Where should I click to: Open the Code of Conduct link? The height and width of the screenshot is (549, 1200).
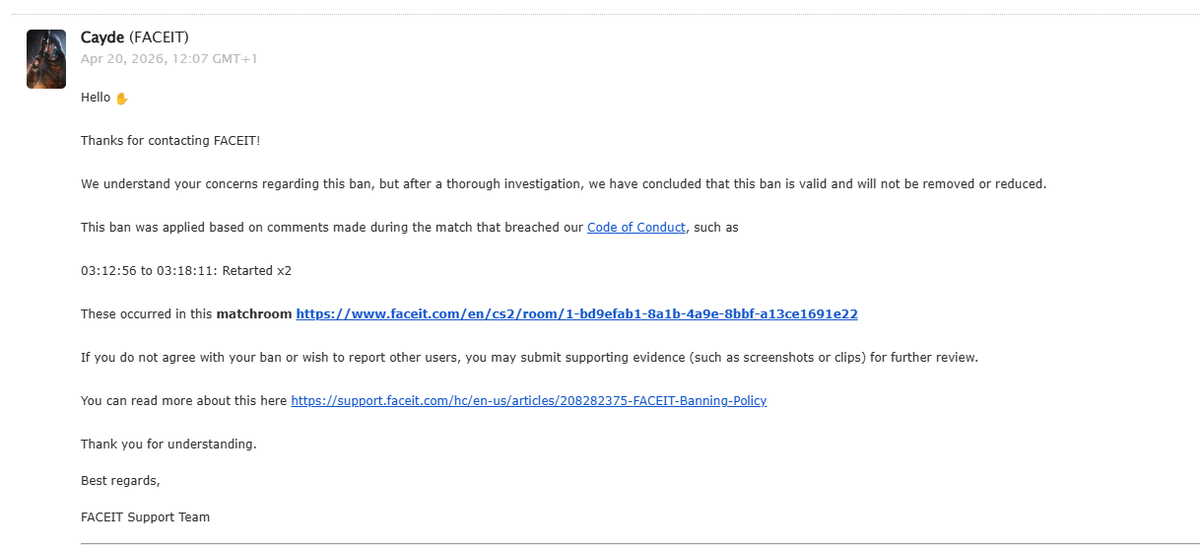click(636, 227)
